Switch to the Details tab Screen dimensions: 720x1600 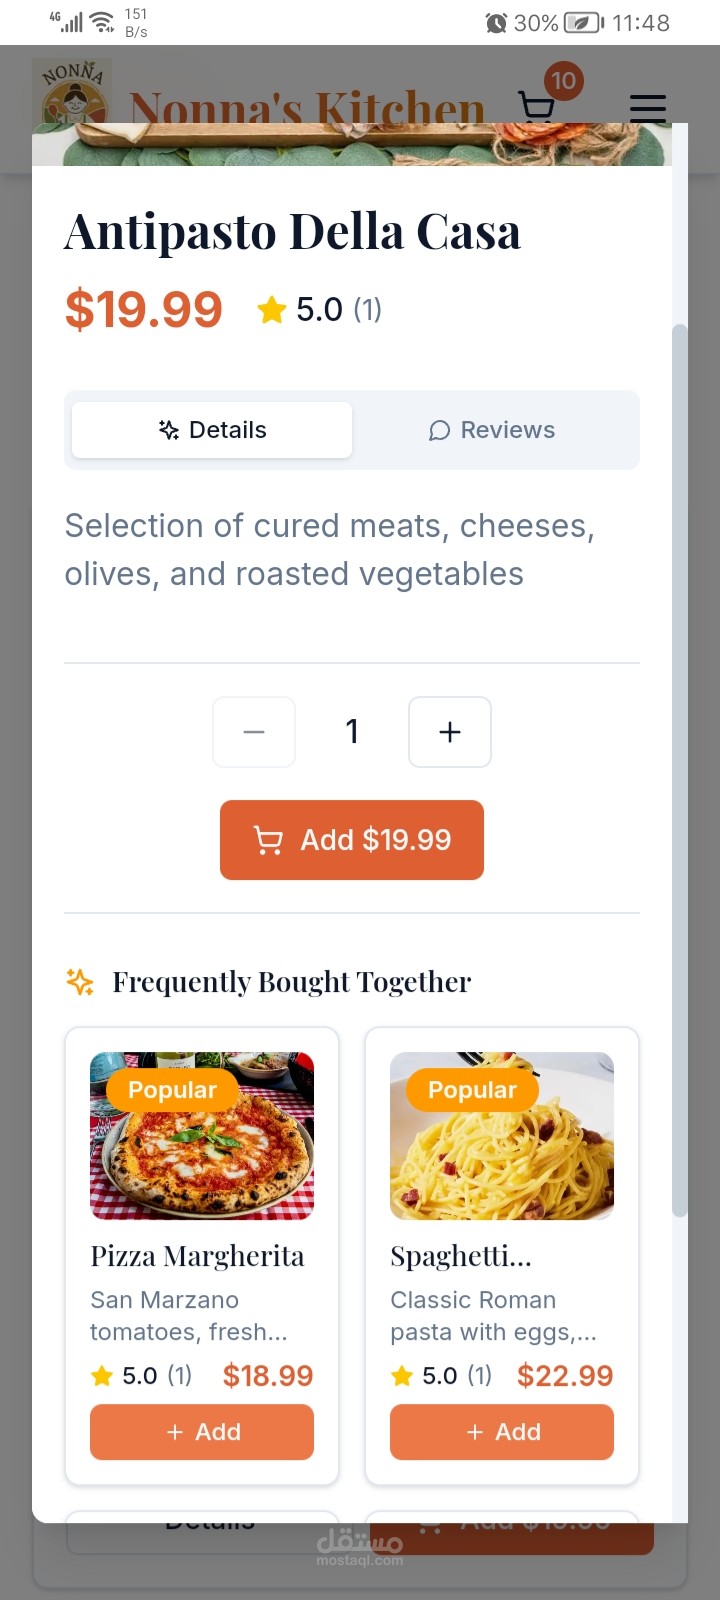pyautogui.click(x=212, y=430)
